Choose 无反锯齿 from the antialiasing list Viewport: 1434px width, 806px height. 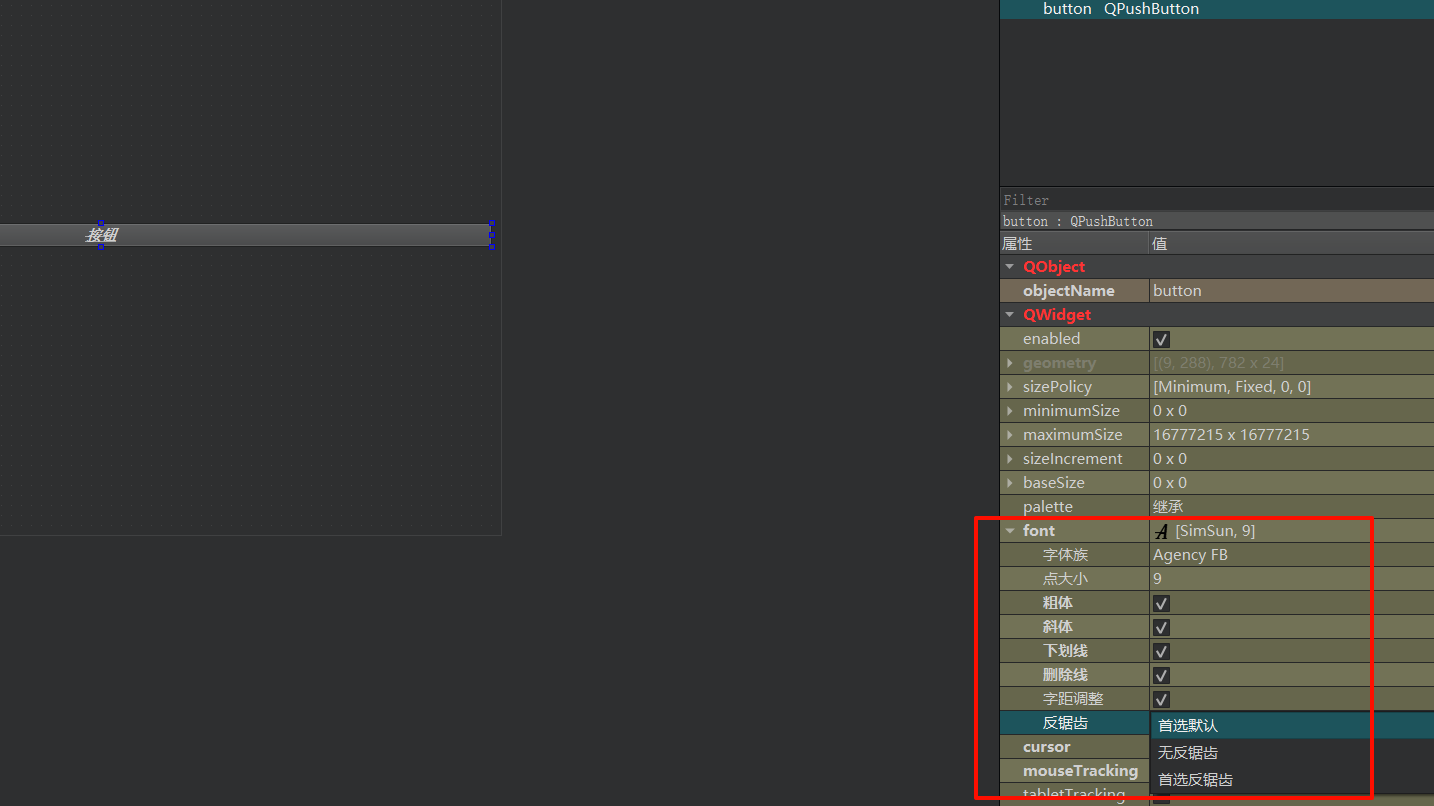coord(1187,753)
